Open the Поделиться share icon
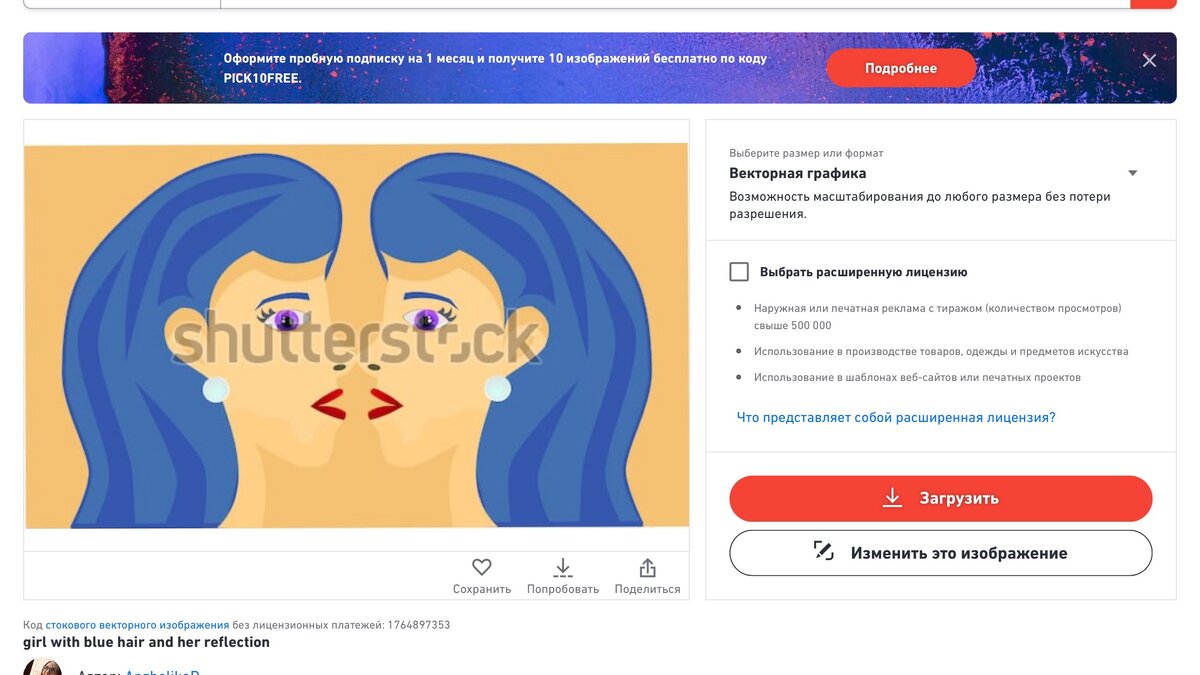The height and width of the screenshot is (675, 1200). tap(647, 568)
